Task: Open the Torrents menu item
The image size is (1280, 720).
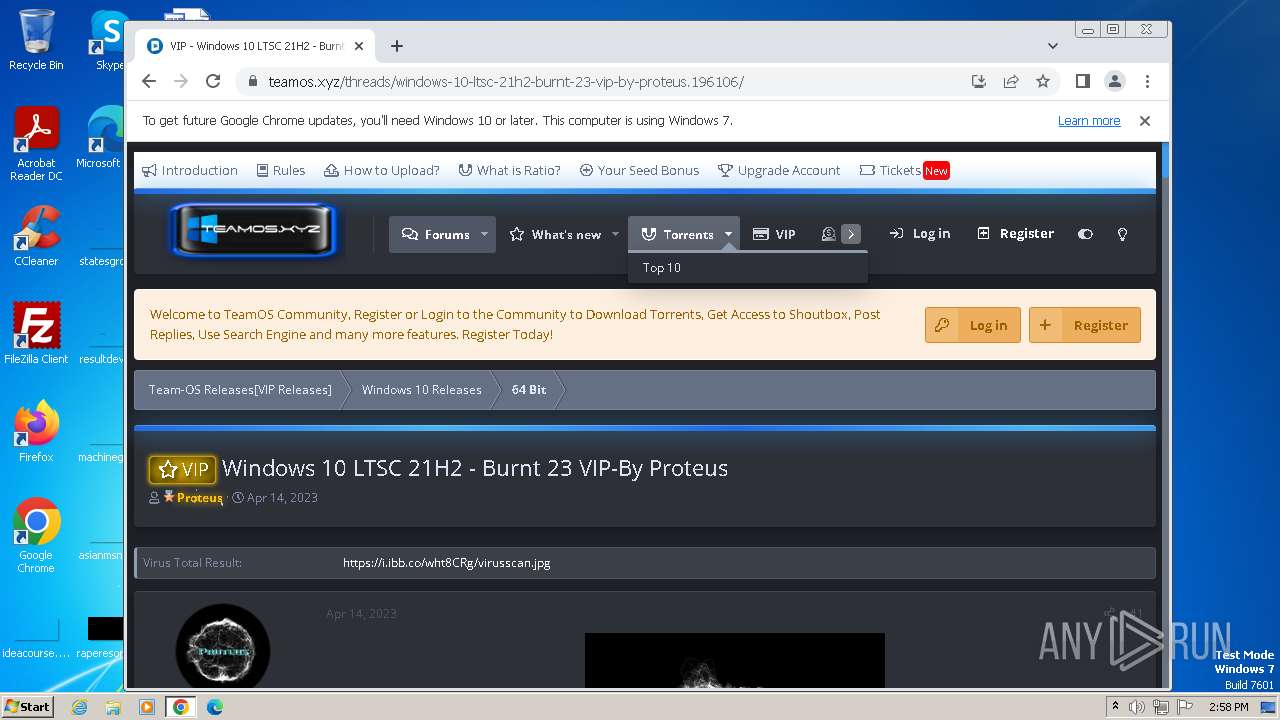Action: (x=678, y=234)
